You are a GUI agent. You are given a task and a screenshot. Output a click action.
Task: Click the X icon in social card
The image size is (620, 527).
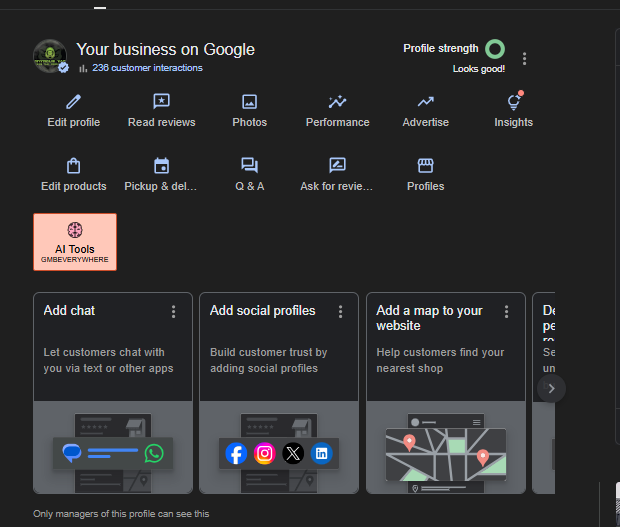point(293,453)
